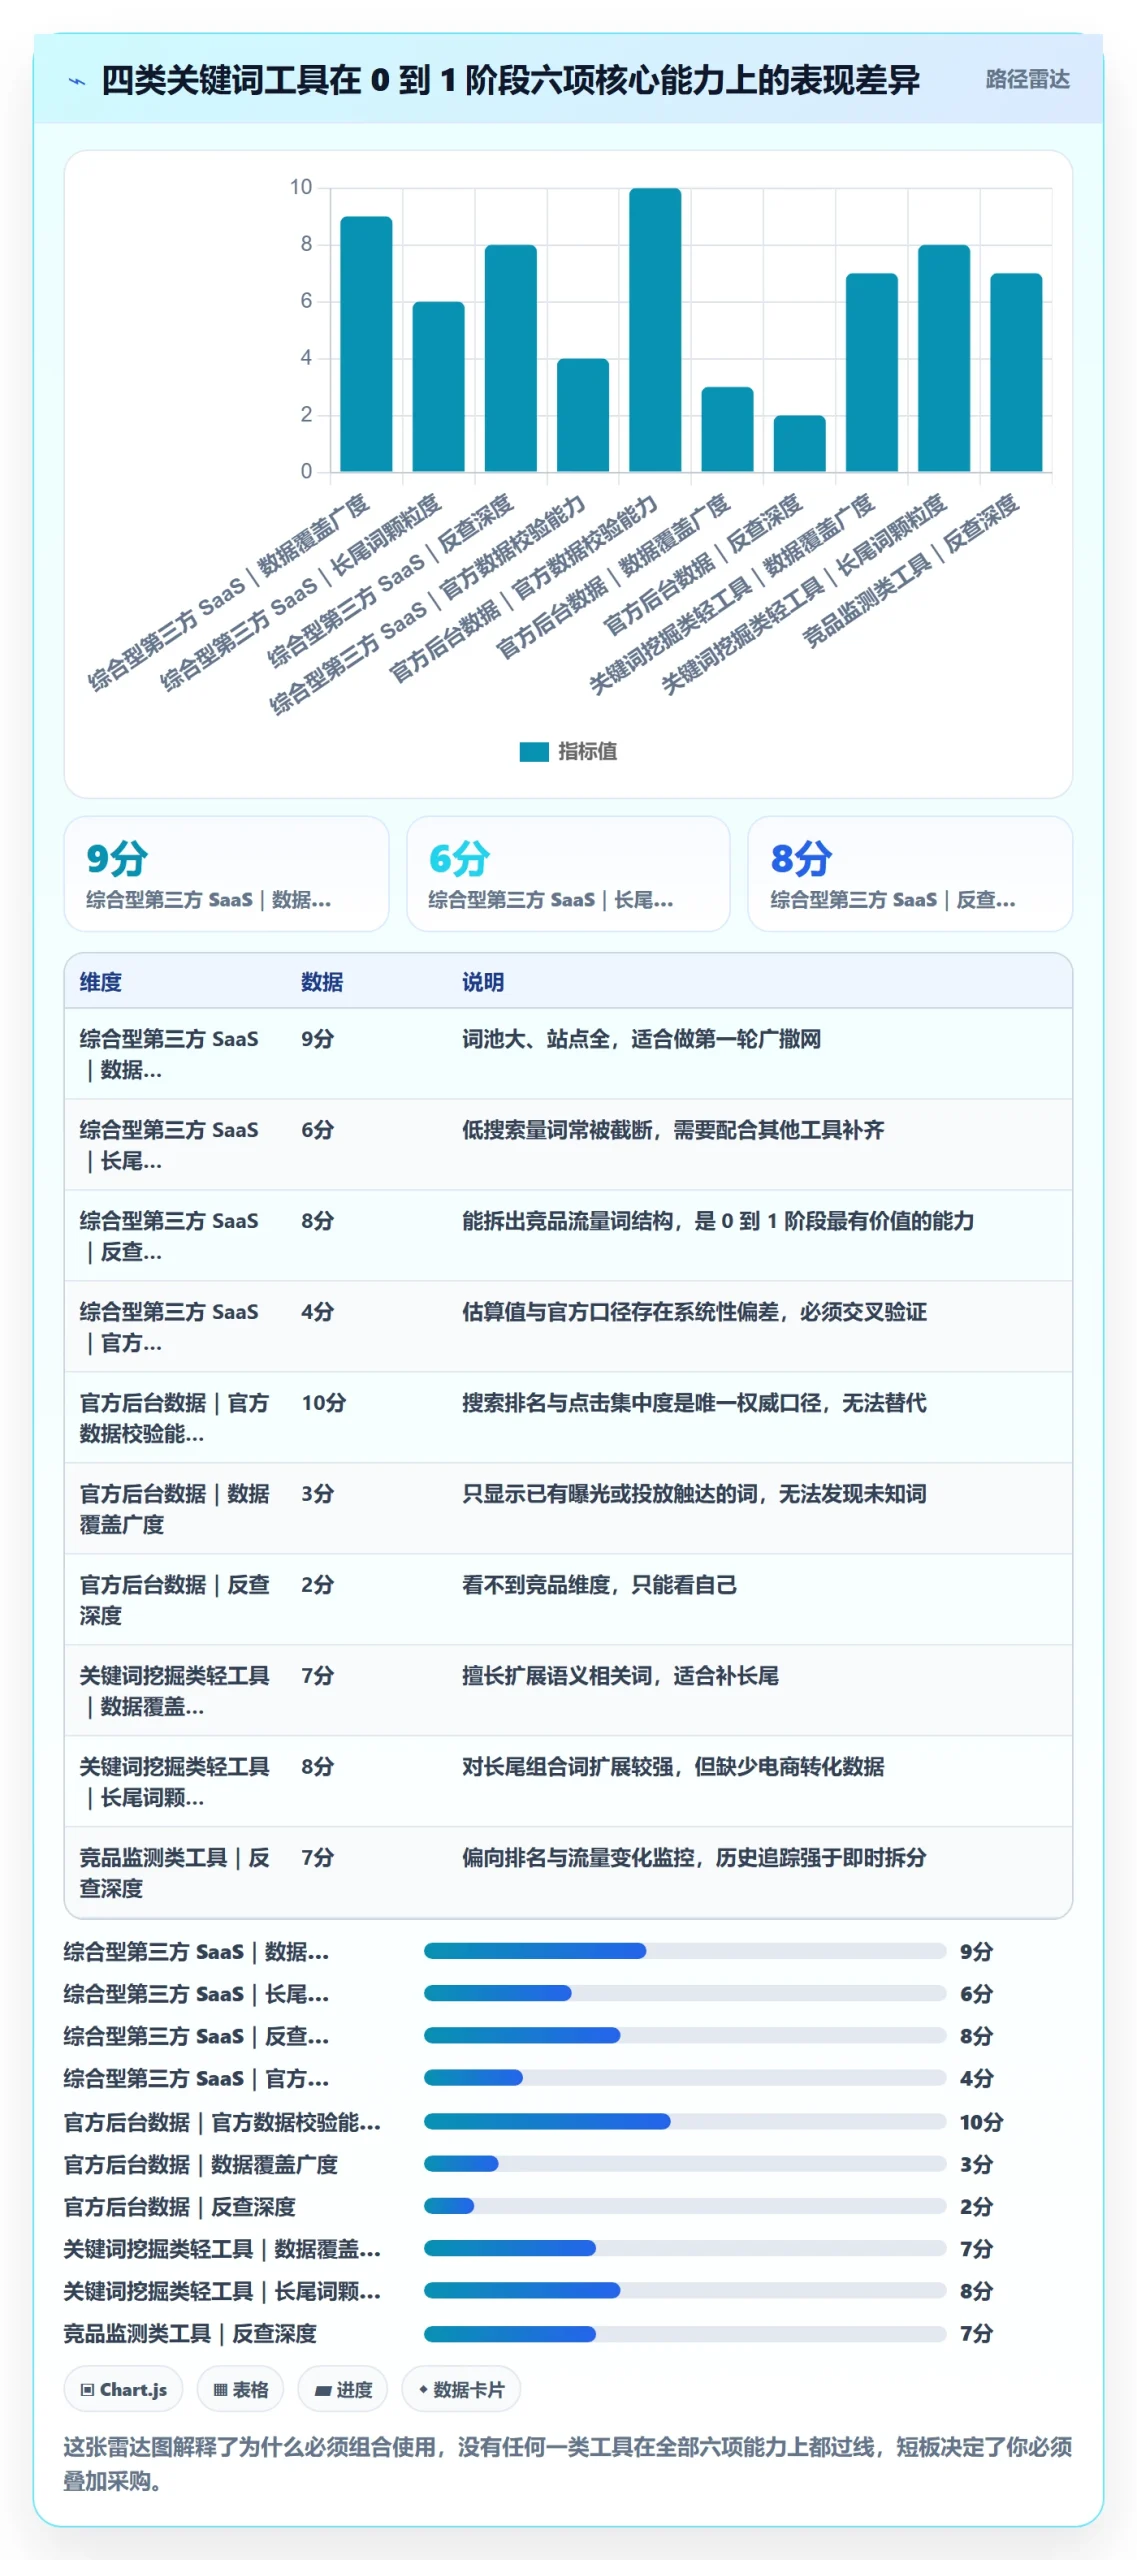The height and width of the screenshot is (2560, 1137).
Task: Click progress bar for 官方后台数据｜数据覆盖广度
Action: pos(685,2164)
